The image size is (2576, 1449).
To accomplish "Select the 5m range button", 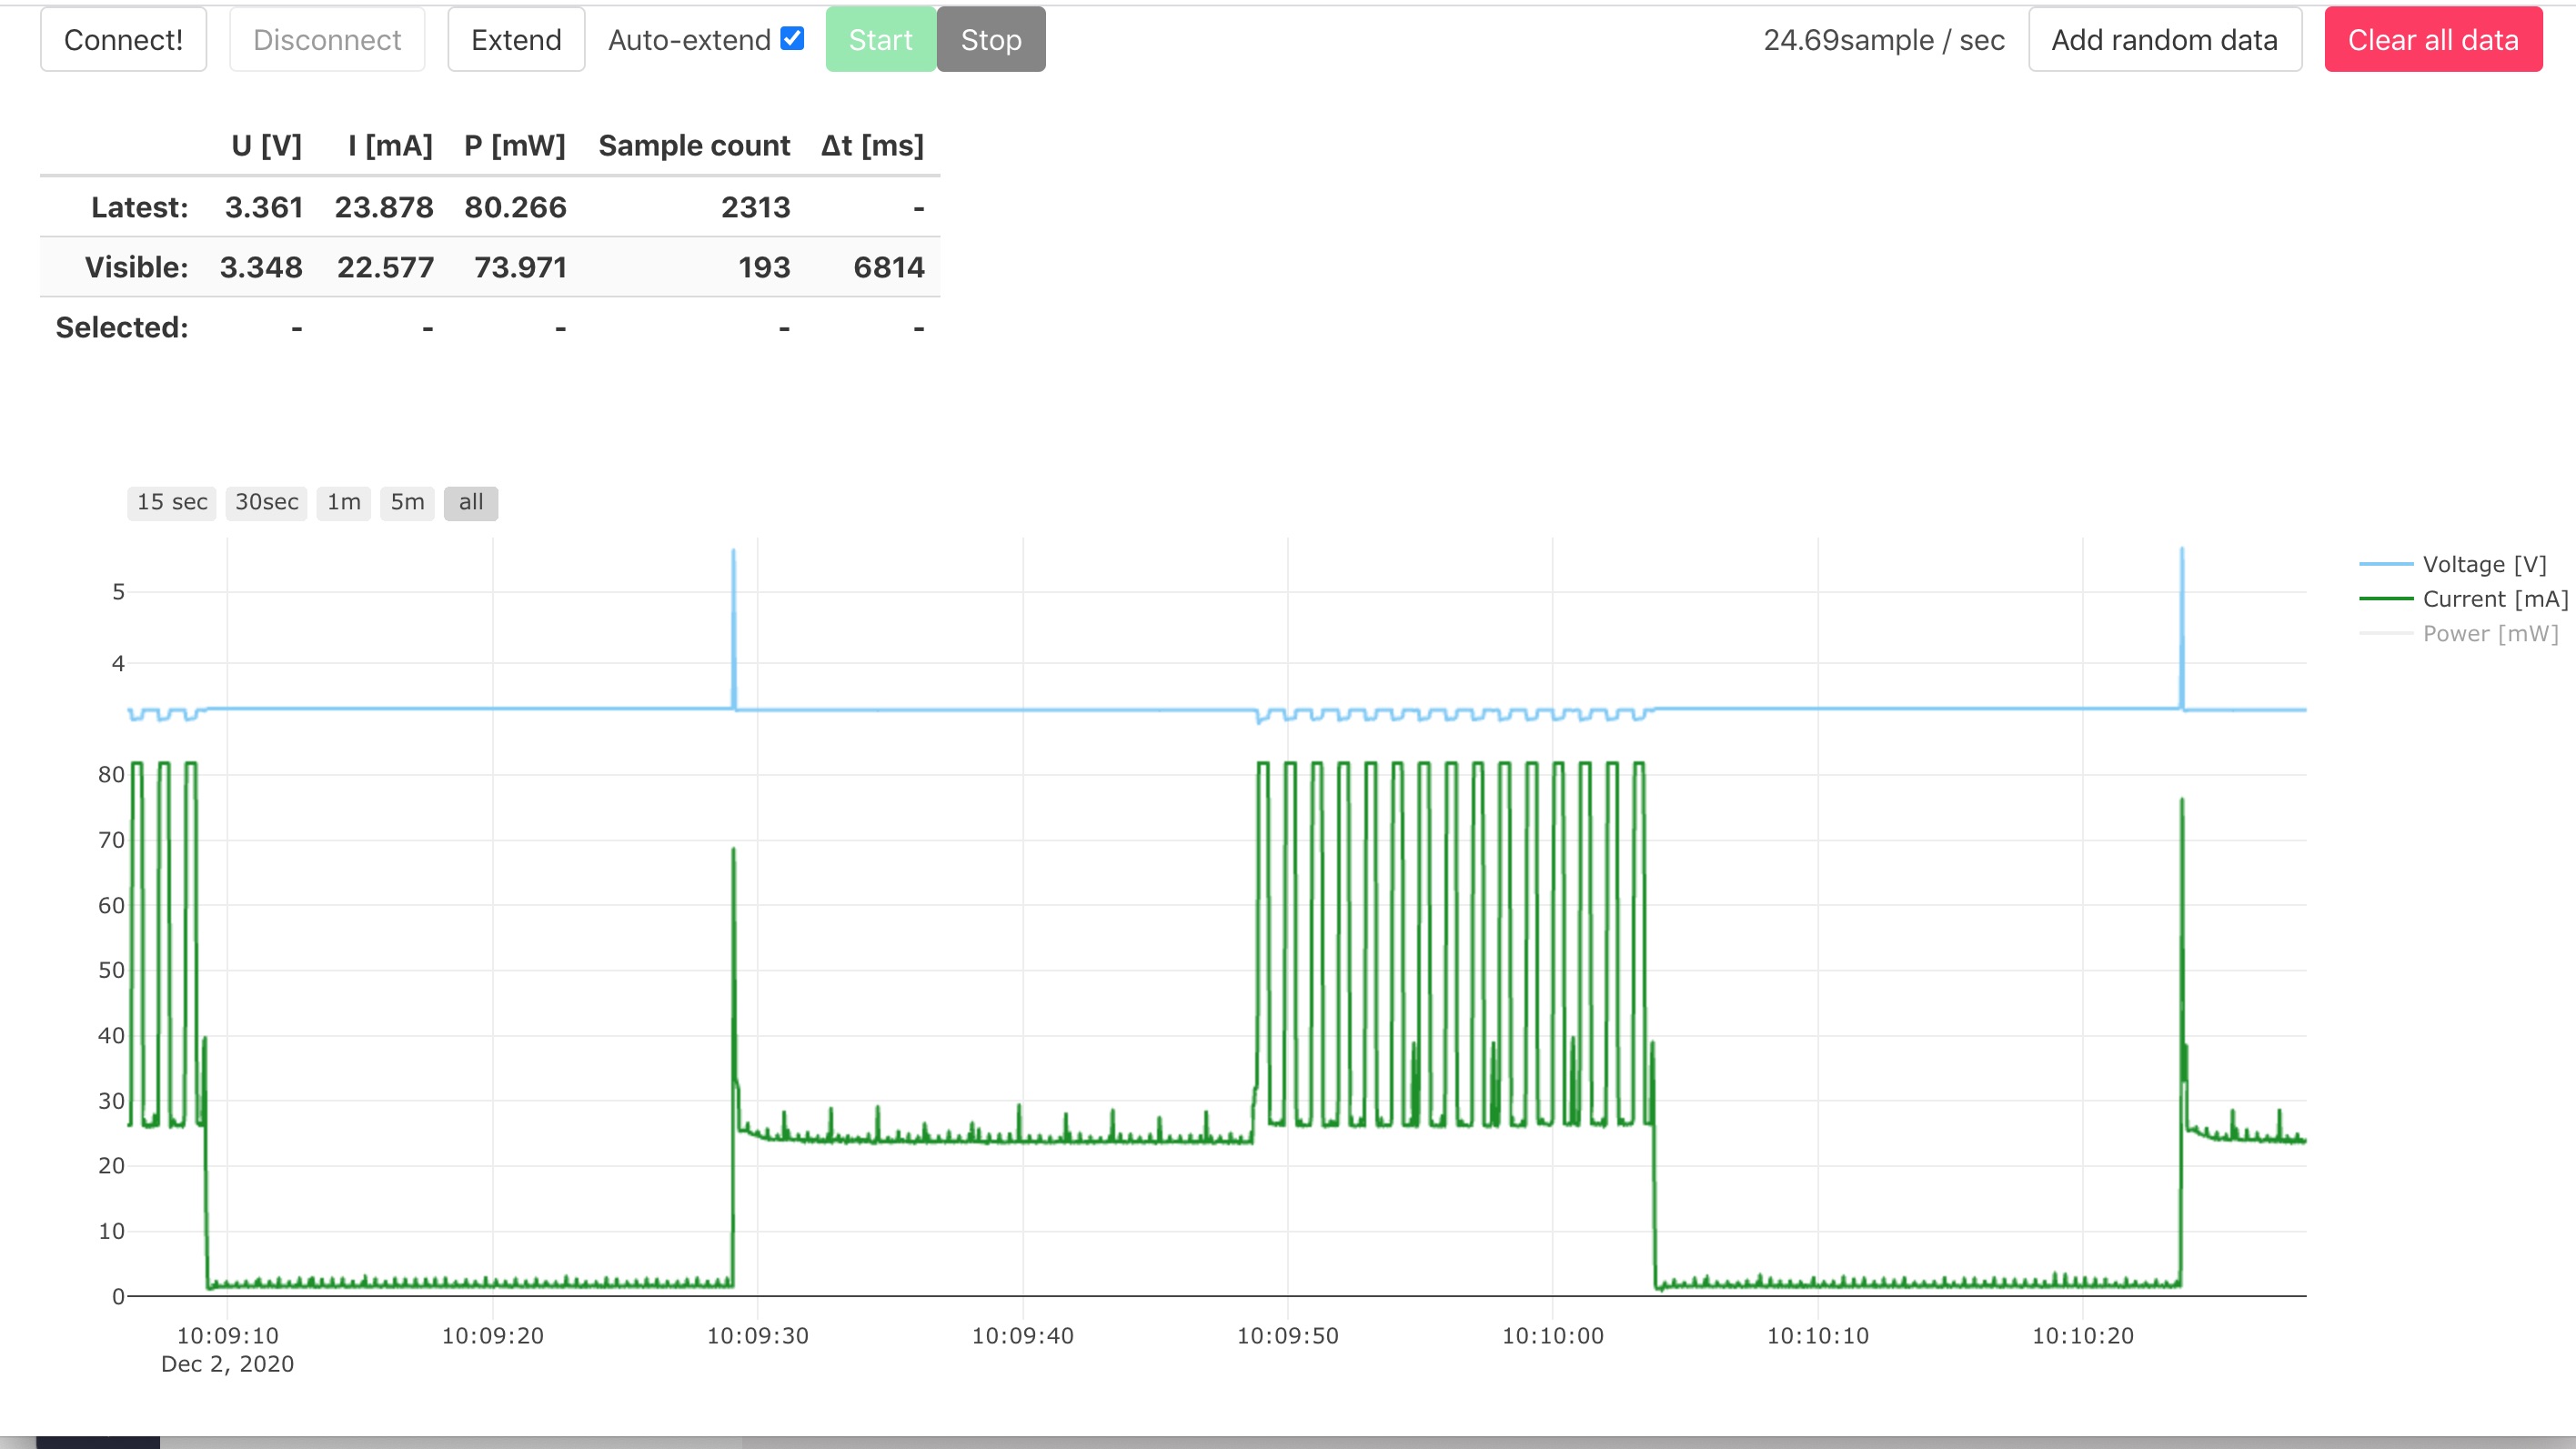I will coord(407,502).
